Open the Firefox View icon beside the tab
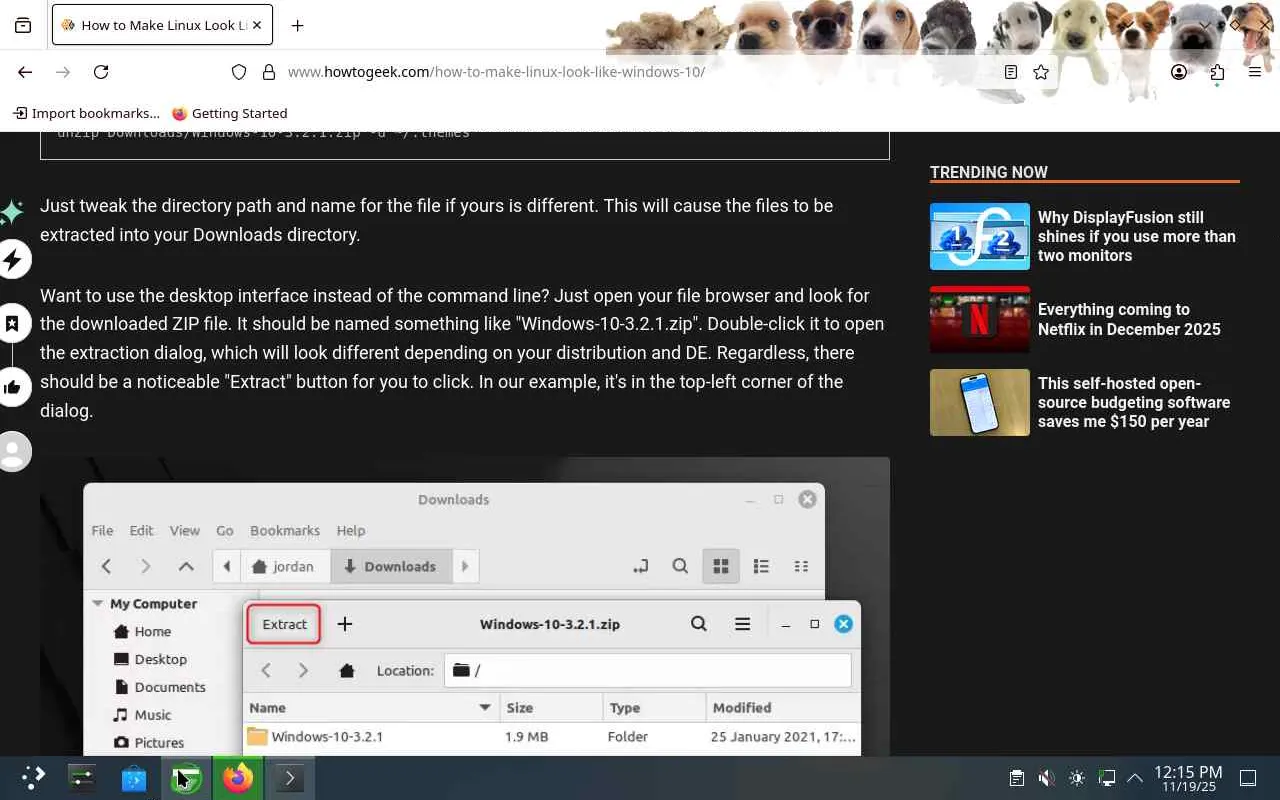The width and height of the screenshot is (1280, 800). point(23,26)
